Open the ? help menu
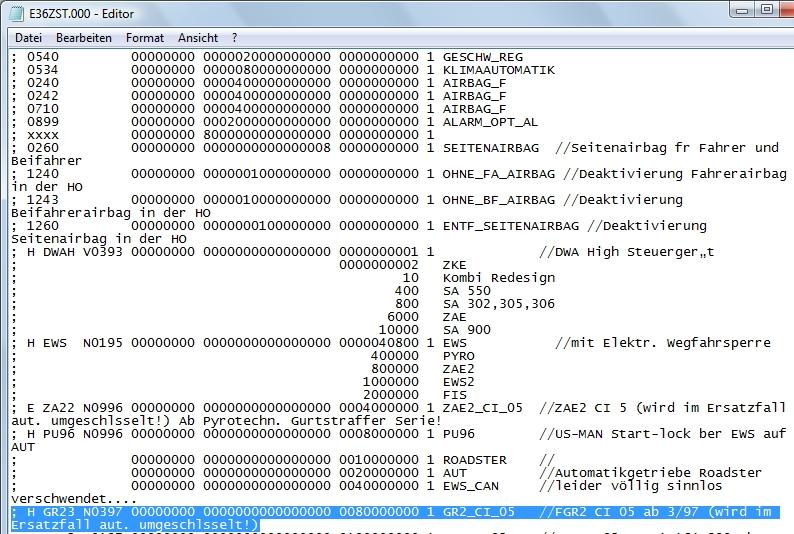Viewport: 794px width, 534px height. pos(235,37)
